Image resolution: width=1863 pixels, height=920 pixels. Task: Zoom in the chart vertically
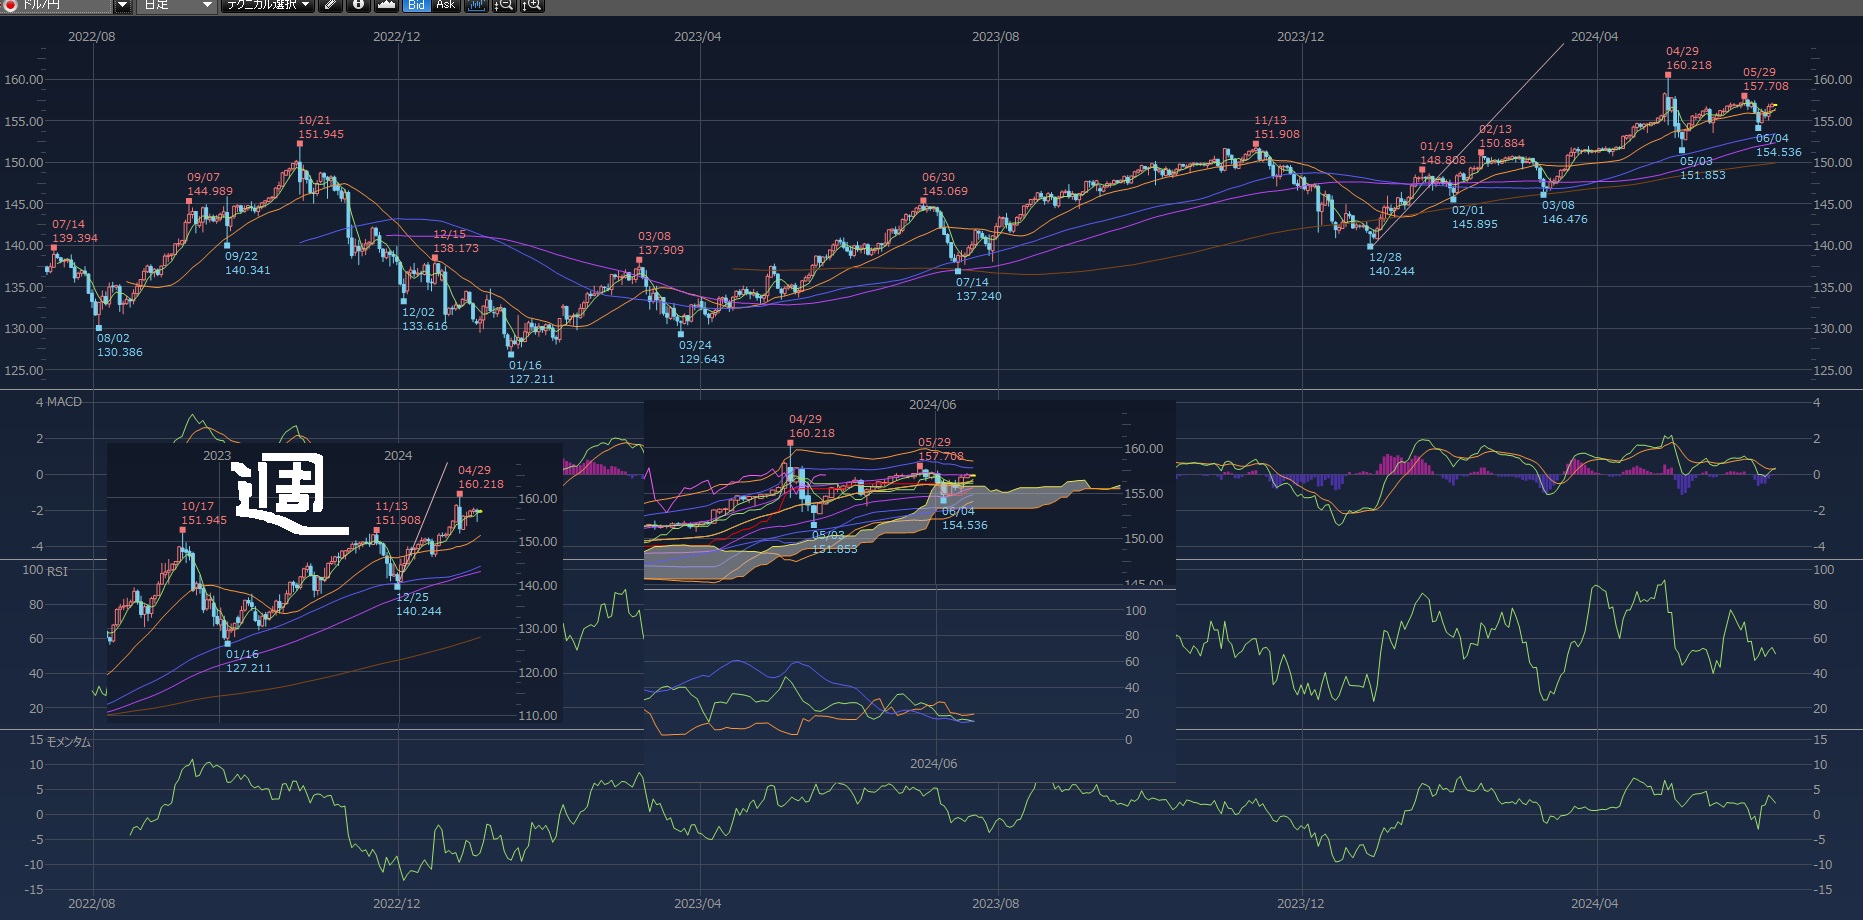(532, 5)
